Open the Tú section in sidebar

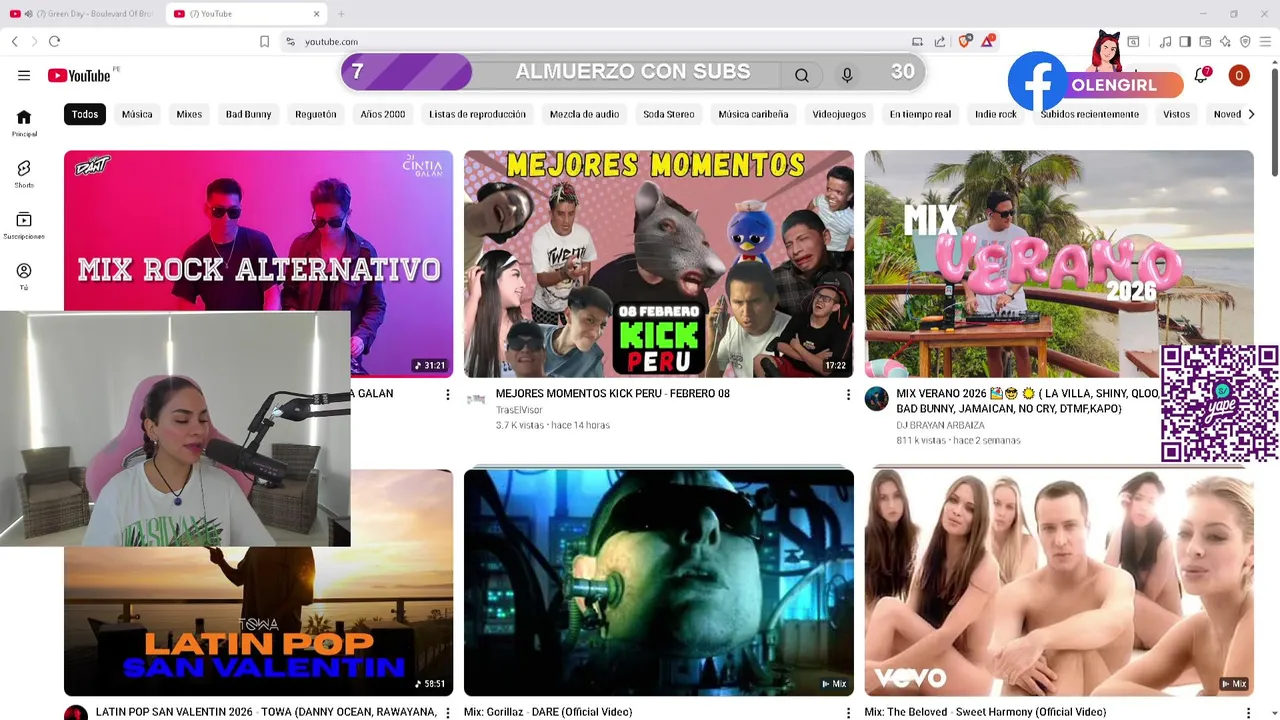tap(24, 277)
